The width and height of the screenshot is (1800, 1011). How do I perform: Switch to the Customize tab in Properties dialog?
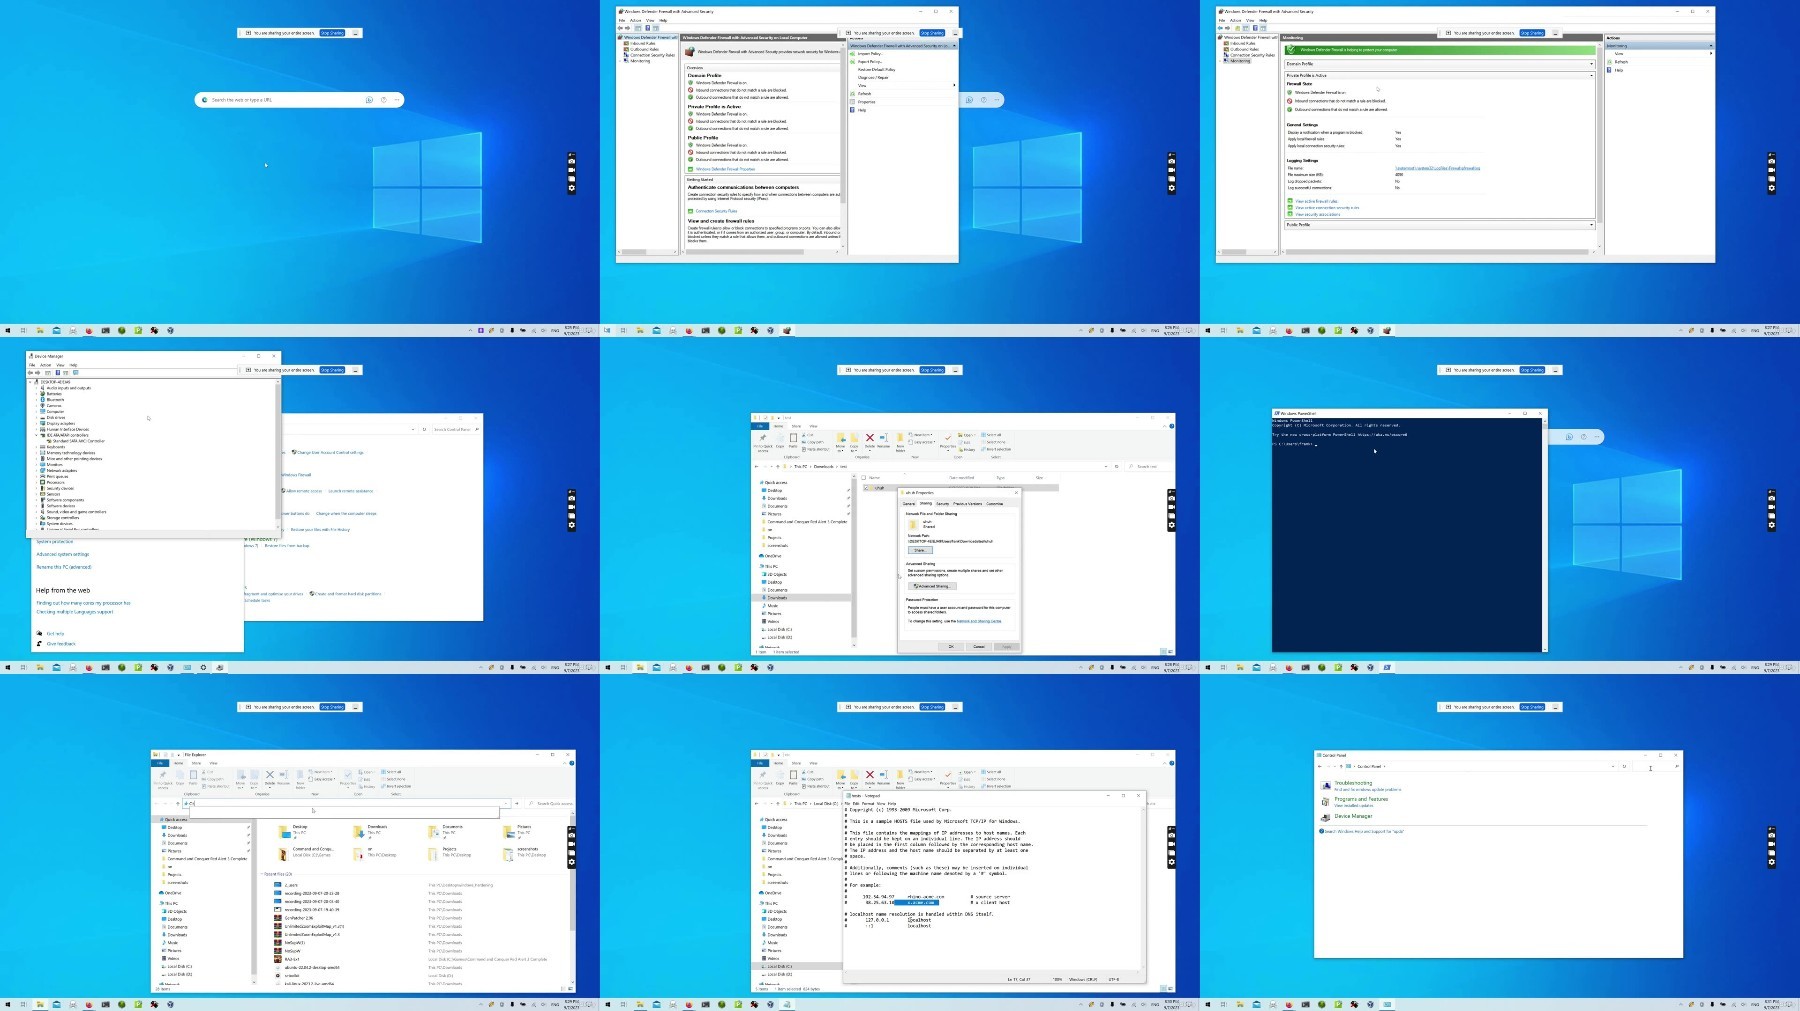[995, 503]
